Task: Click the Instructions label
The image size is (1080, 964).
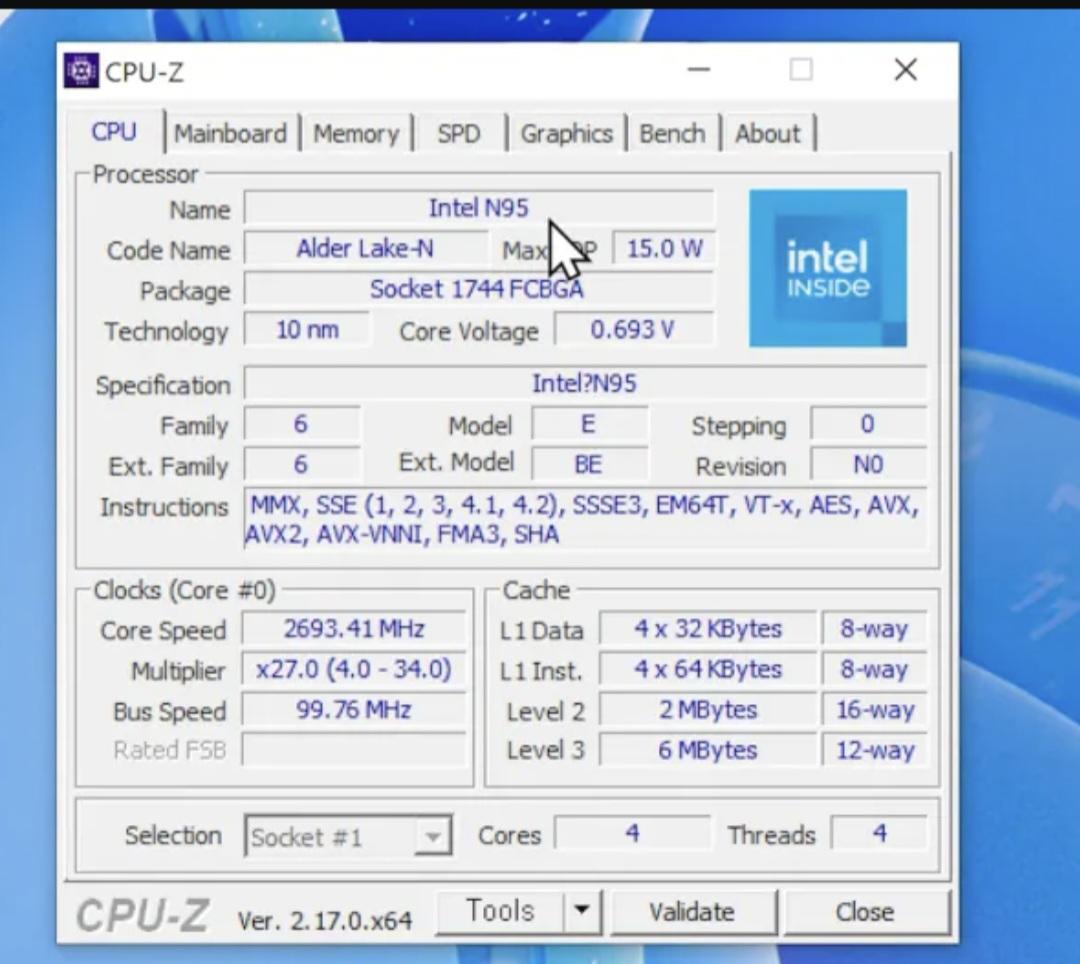Action: pos(164,507)
